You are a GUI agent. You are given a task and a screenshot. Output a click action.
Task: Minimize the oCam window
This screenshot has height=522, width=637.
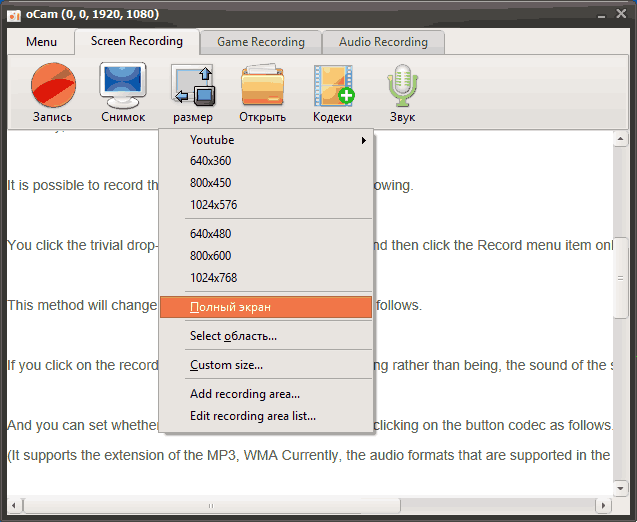[x=602, y=15]
